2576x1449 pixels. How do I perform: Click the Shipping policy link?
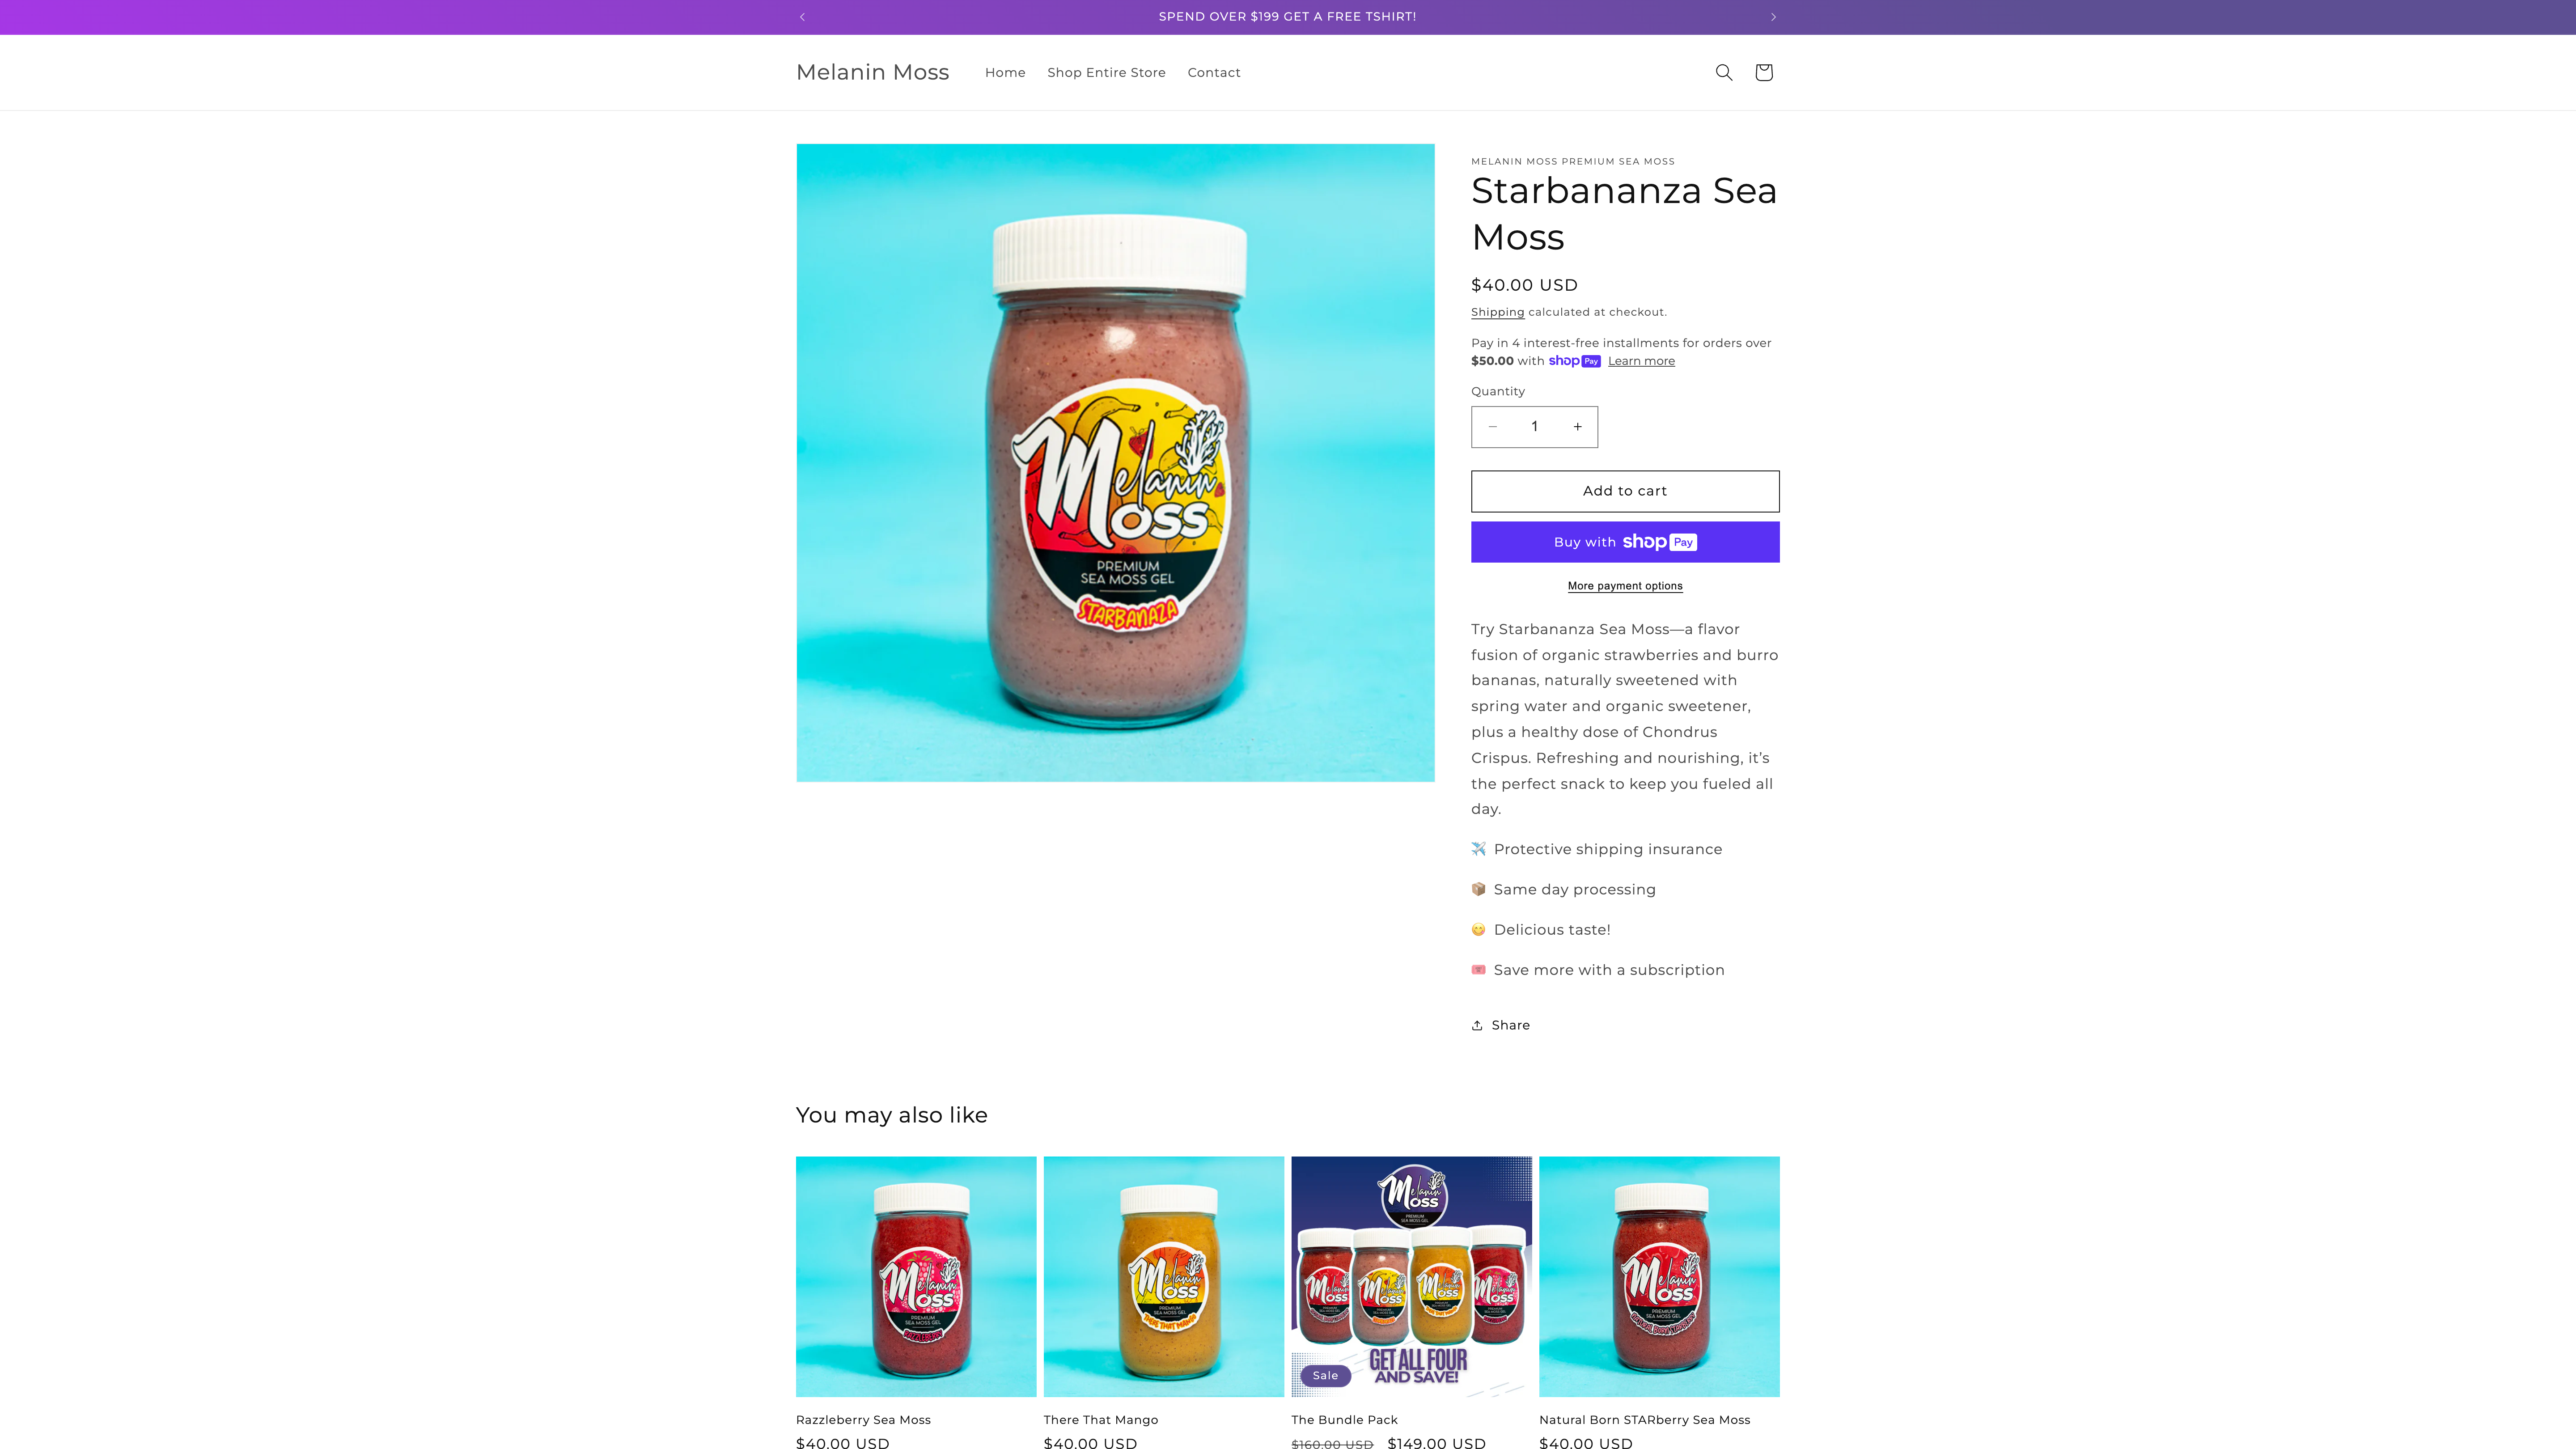1497,312
